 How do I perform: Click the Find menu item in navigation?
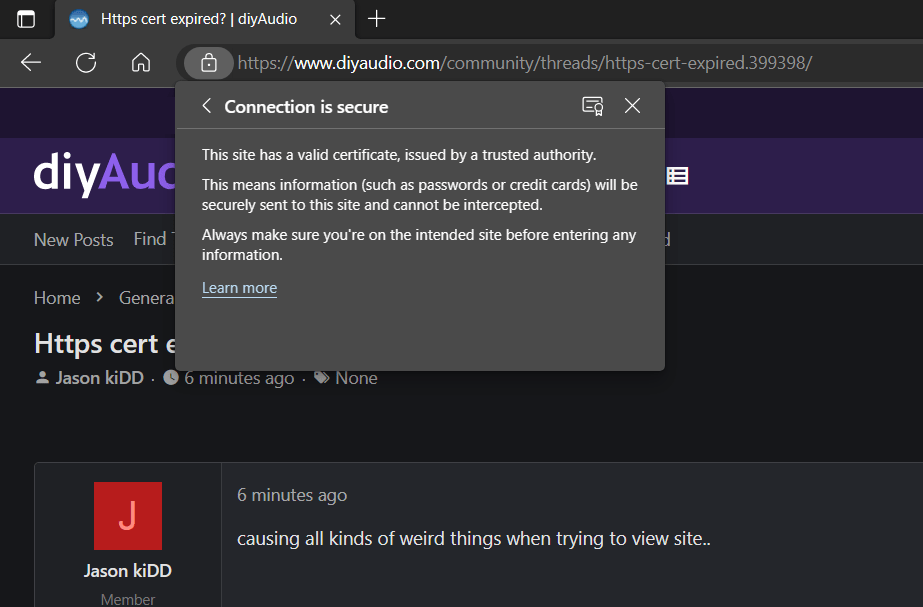click(150, 239)
